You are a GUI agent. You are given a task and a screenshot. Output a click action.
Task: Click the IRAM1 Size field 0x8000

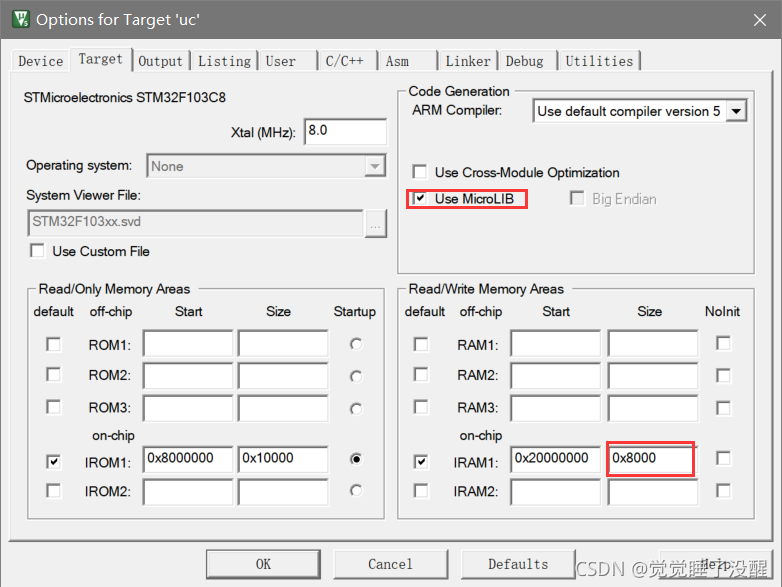651,459
